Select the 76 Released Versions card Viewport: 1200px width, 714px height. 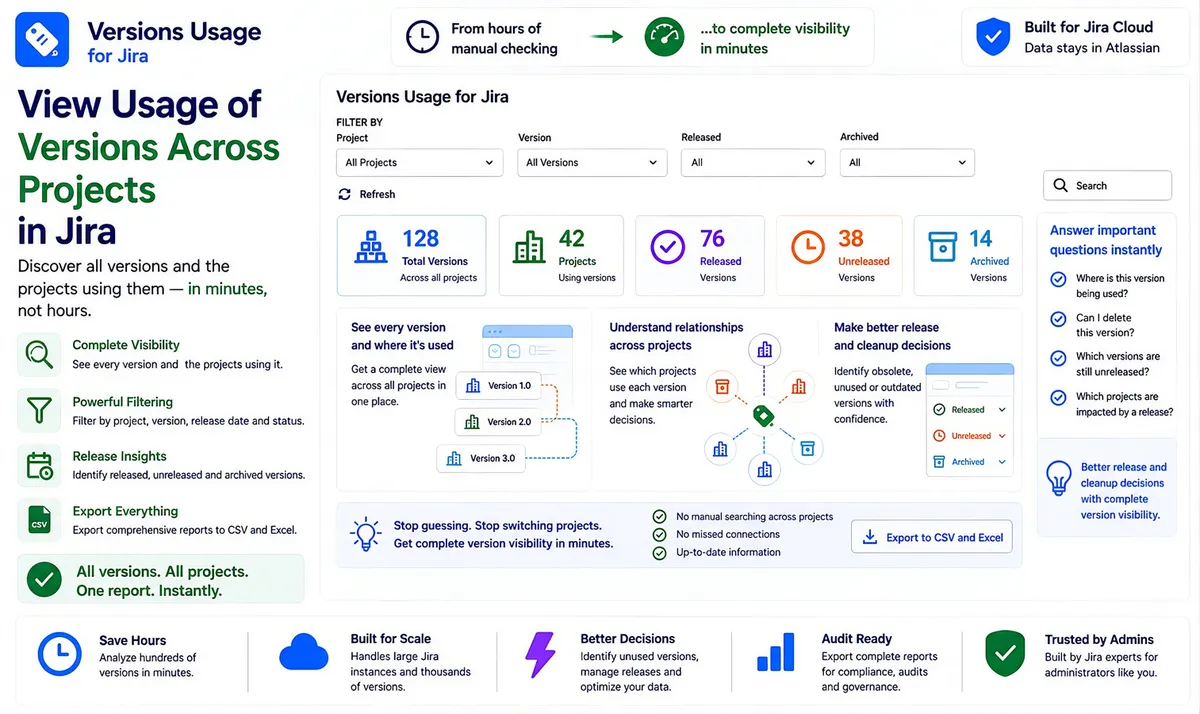click(x=700, y=256)
